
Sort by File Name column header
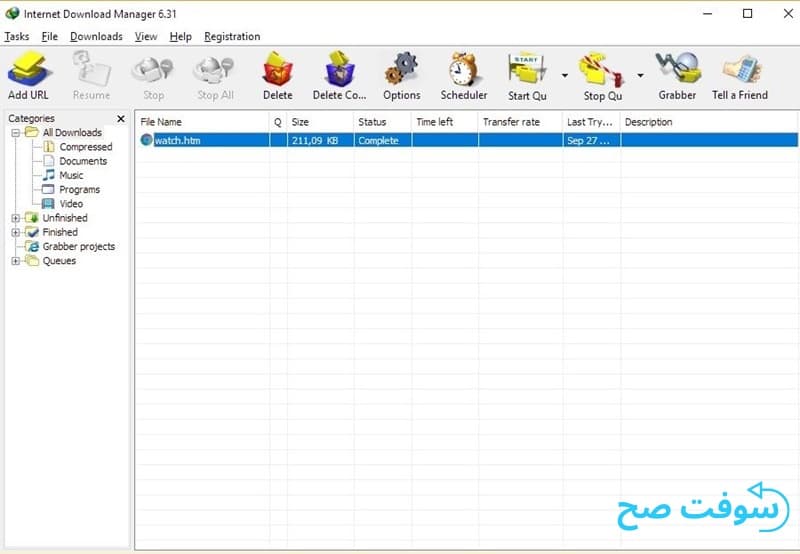pos(203,122)
